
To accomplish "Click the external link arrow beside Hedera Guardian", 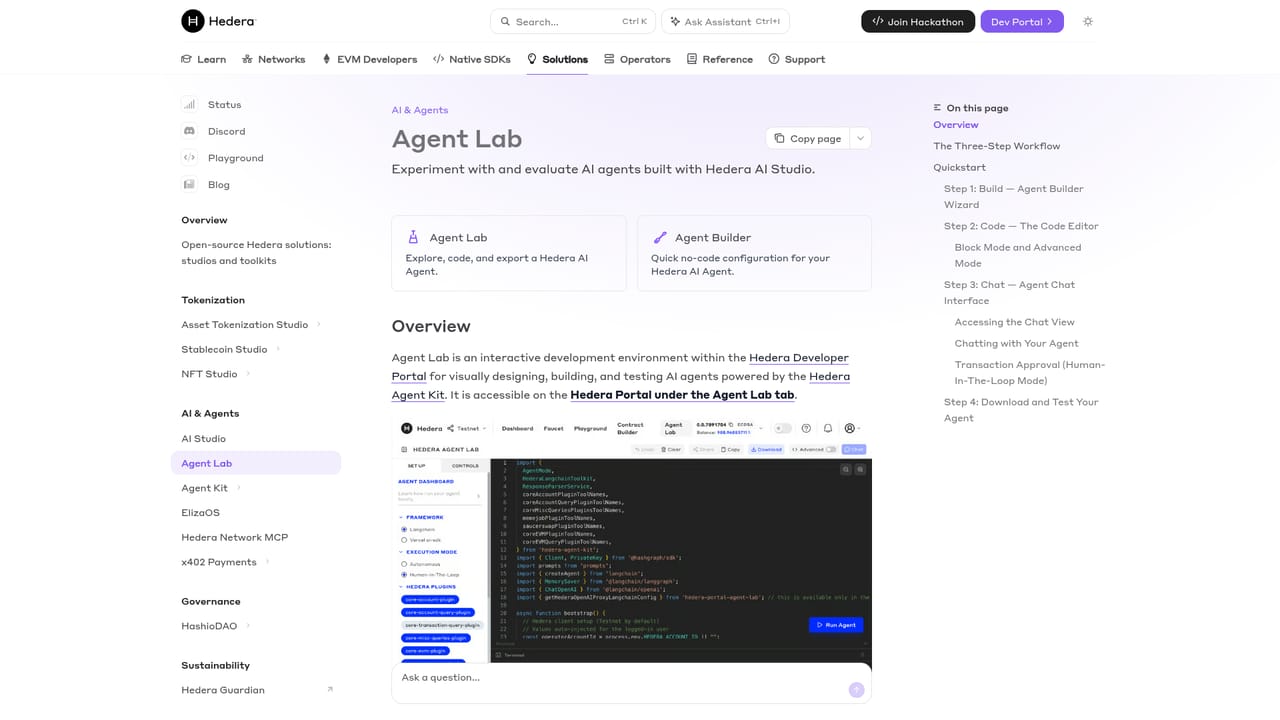I will click(330, 689).
